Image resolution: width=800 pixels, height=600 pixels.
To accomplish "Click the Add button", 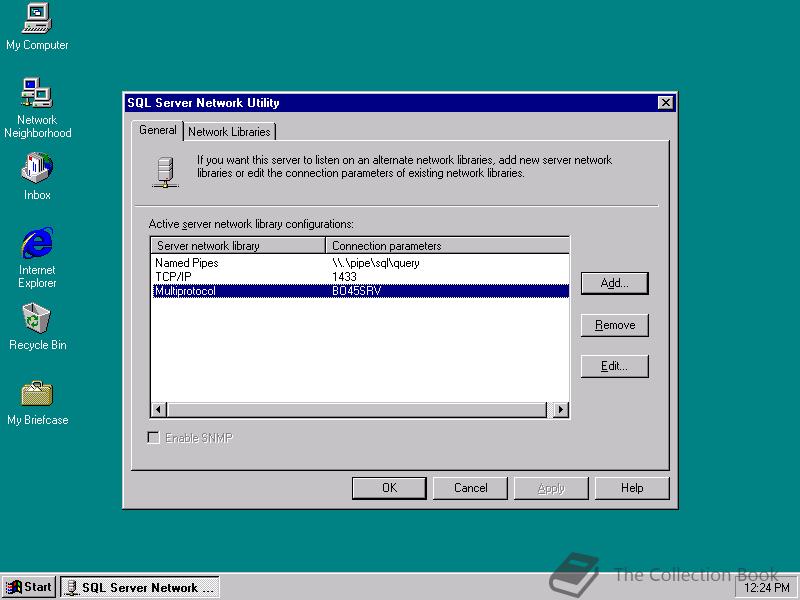I will [x=614, y=283].
